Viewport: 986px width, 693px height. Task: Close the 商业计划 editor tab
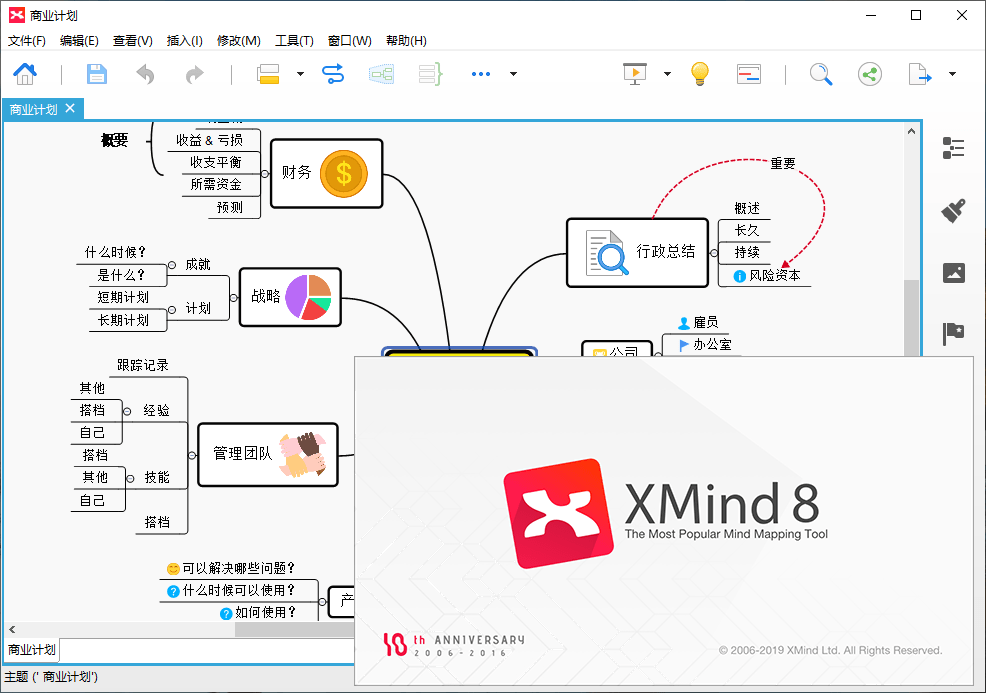70,108
